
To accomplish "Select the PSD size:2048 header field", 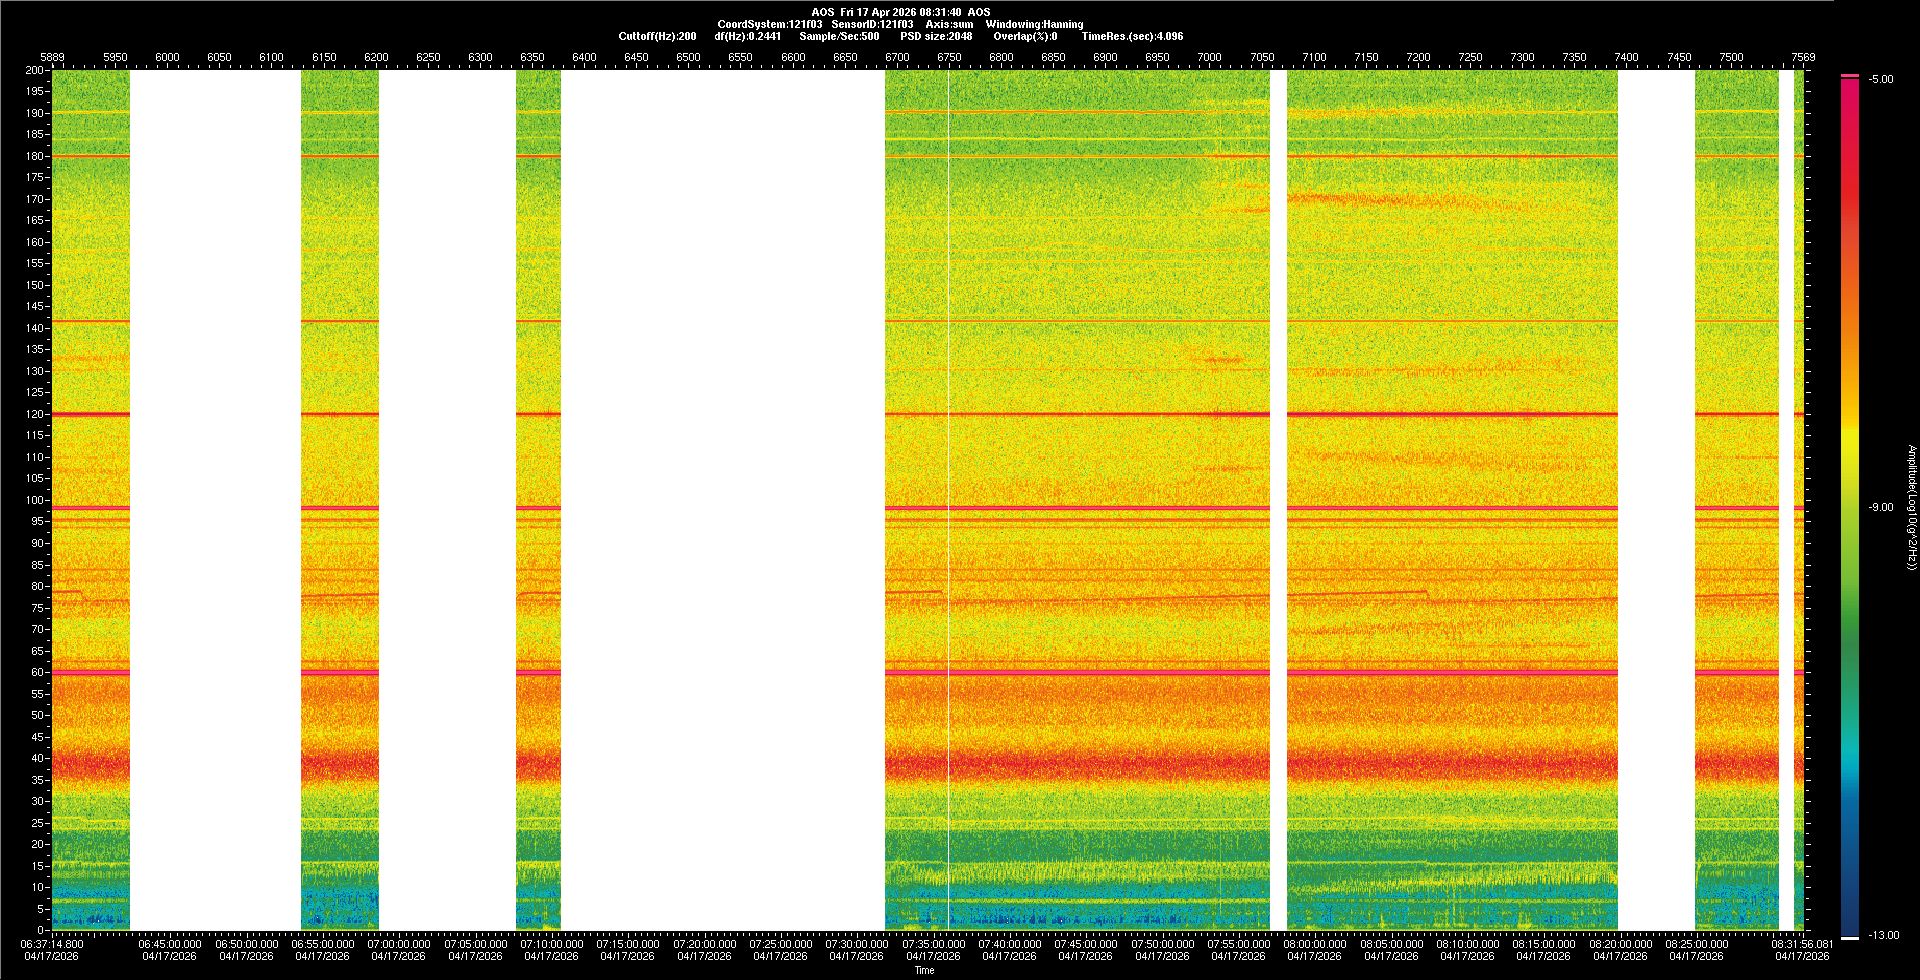I will click(x=935, y=36).
